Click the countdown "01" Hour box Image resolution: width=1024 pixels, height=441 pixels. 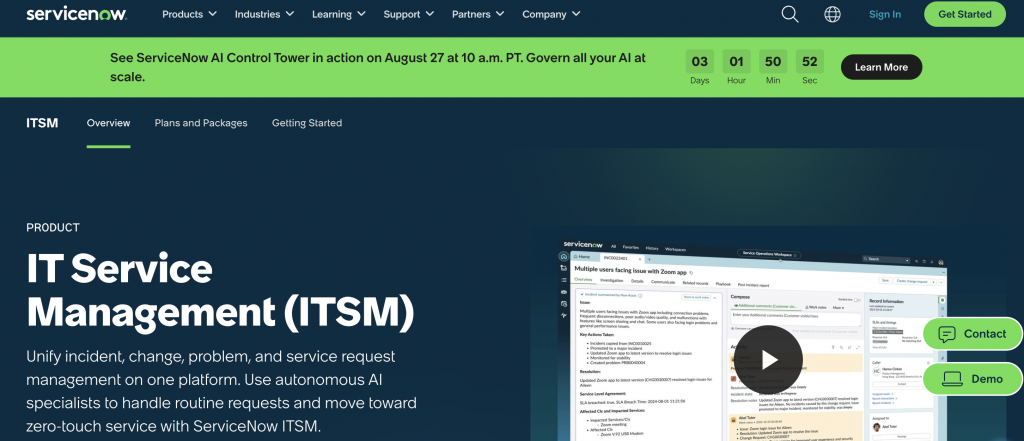point(736,62)
